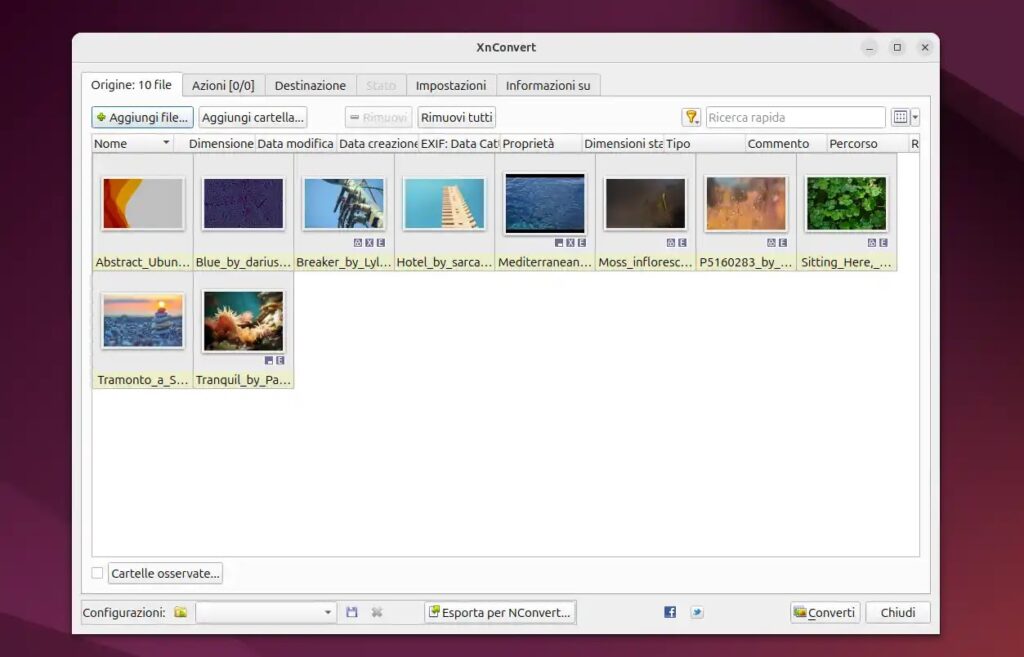
Task: Select the Tramonto_a_S thumbnail
Action: 141,320
